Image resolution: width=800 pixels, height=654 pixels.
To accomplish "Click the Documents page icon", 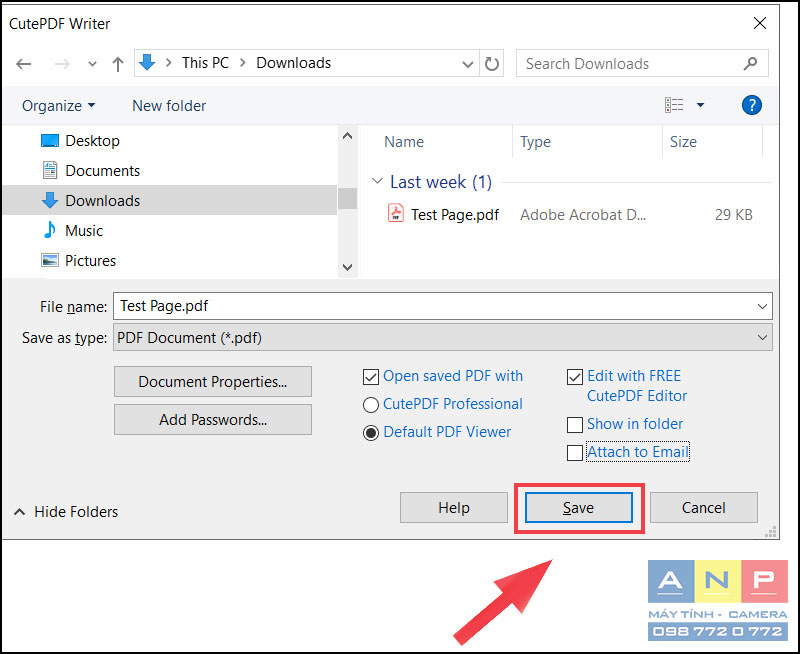I will tap(49, 170).
